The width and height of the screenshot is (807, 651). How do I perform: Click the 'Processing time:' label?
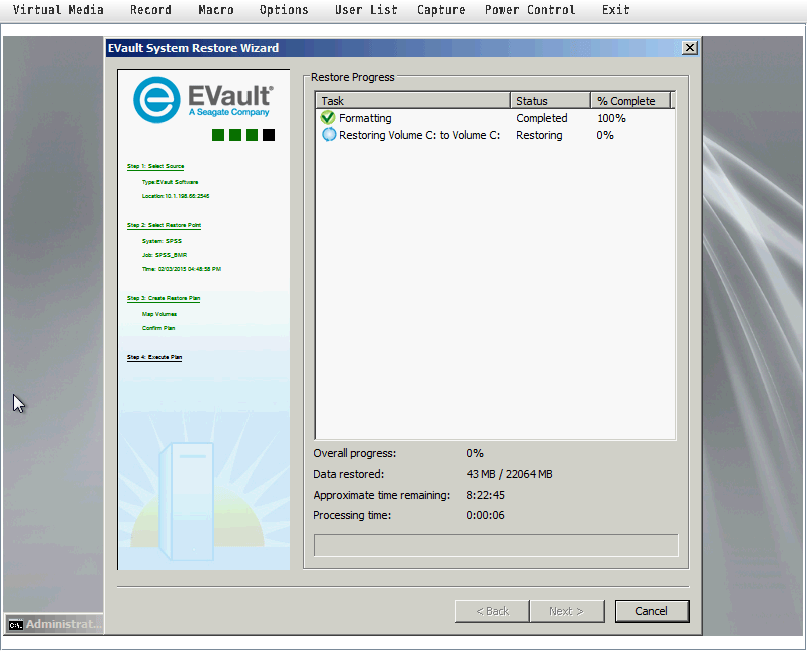pos(352,515)
